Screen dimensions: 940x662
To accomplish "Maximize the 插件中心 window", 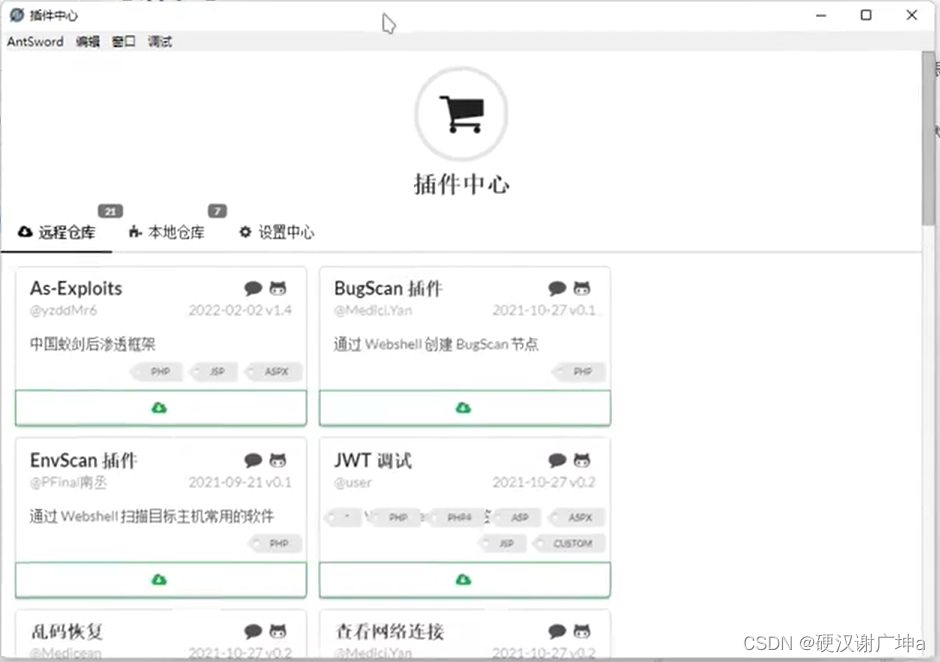I will 866,15.
